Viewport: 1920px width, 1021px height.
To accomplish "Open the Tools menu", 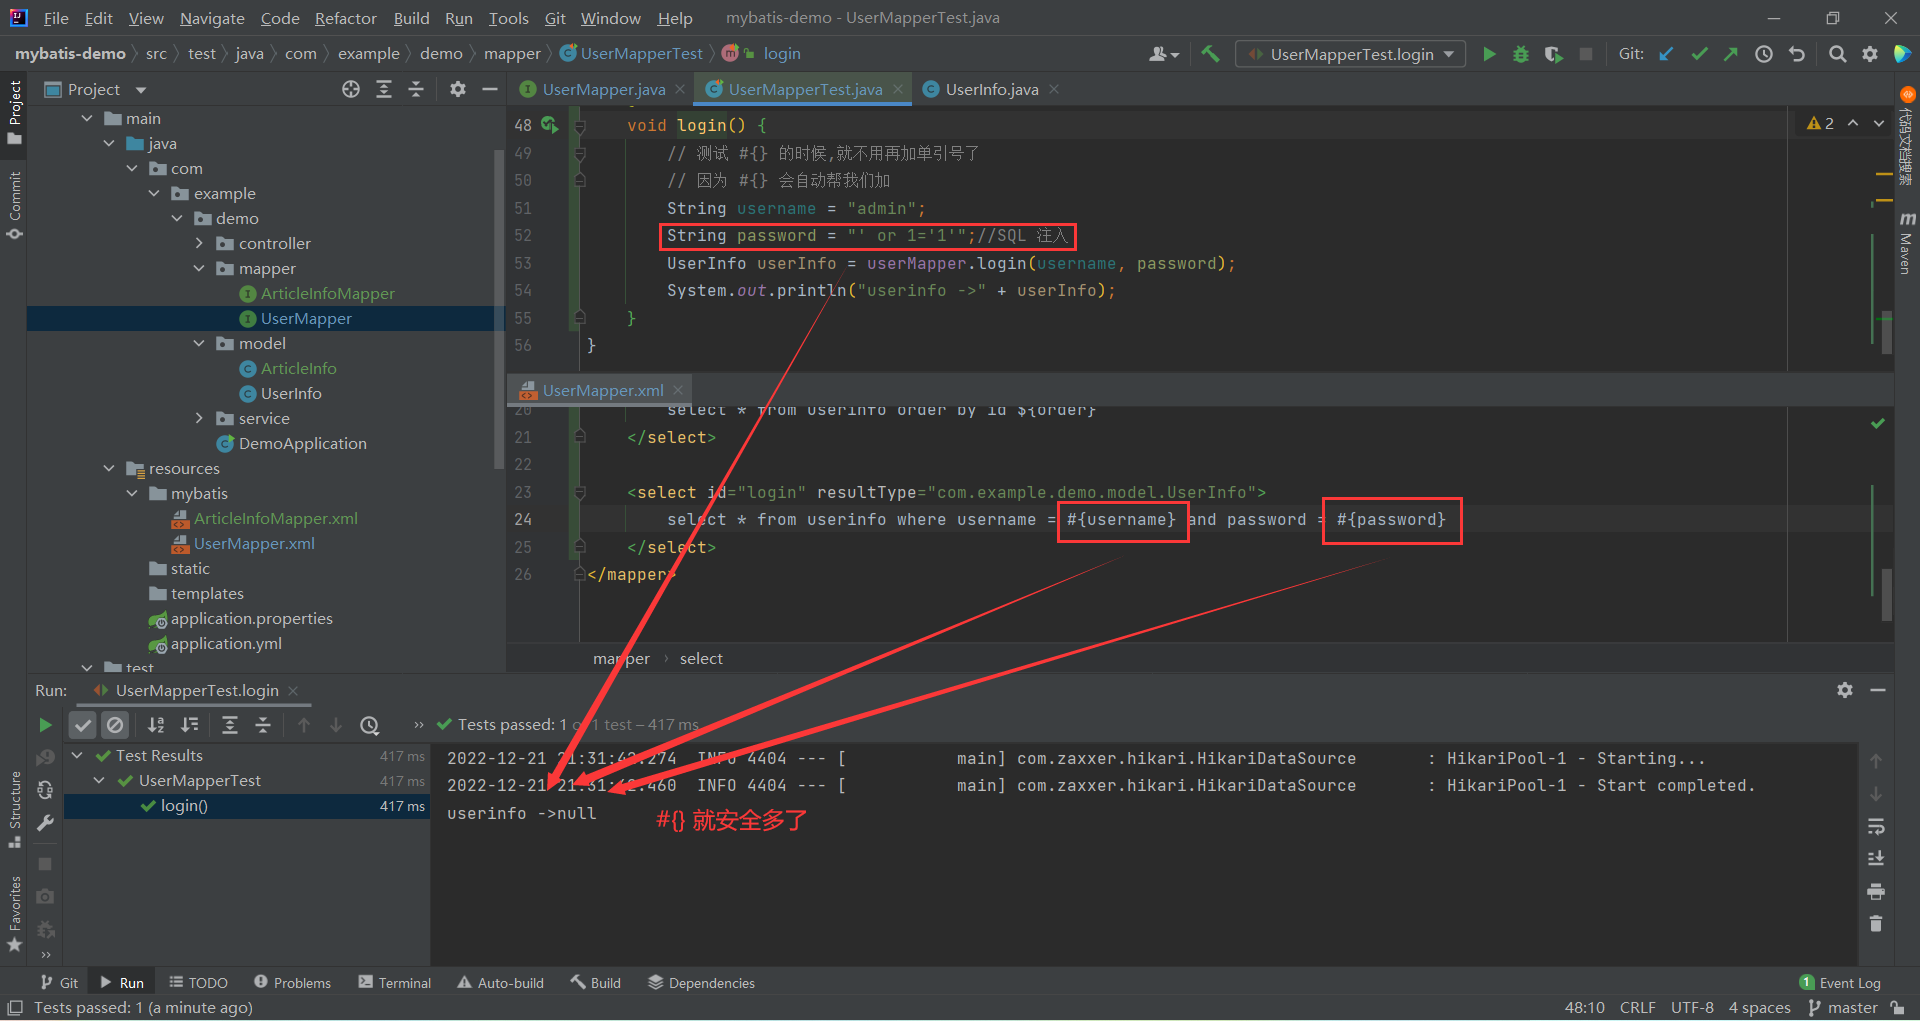I will [508, 18].
